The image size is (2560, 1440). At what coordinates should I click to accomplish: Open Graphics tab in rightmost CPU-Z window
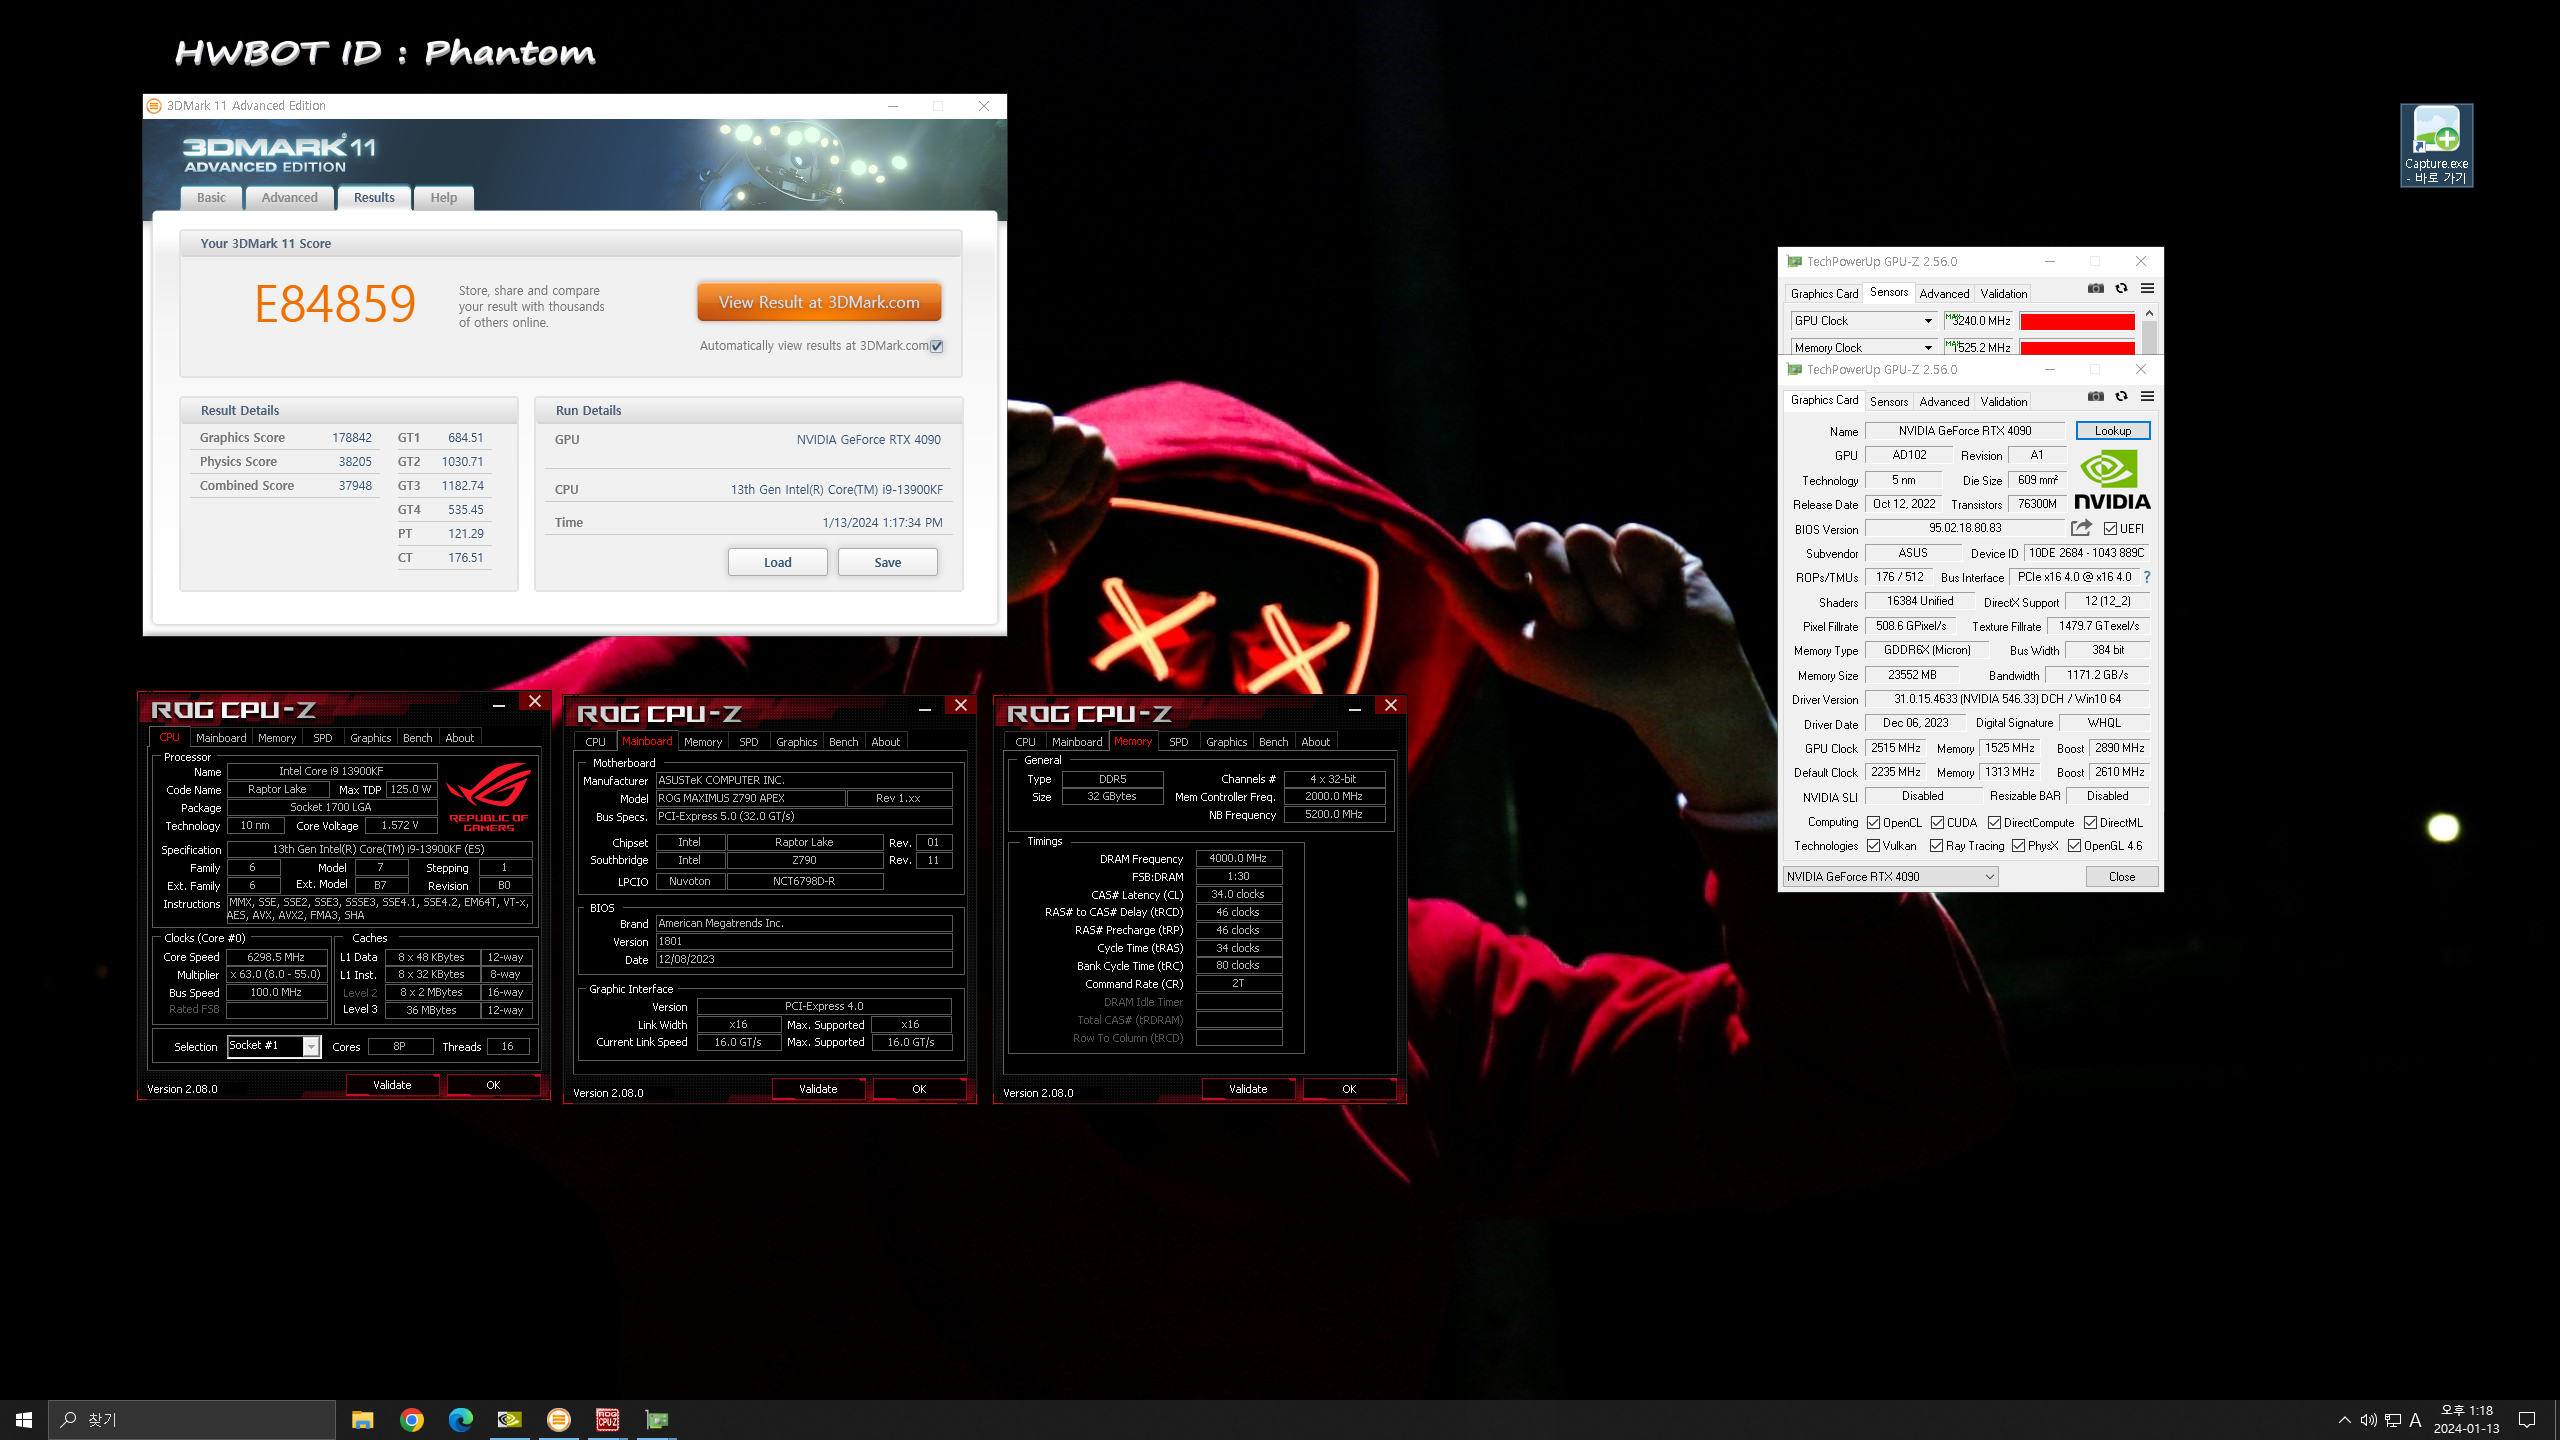coord(1226,742)
